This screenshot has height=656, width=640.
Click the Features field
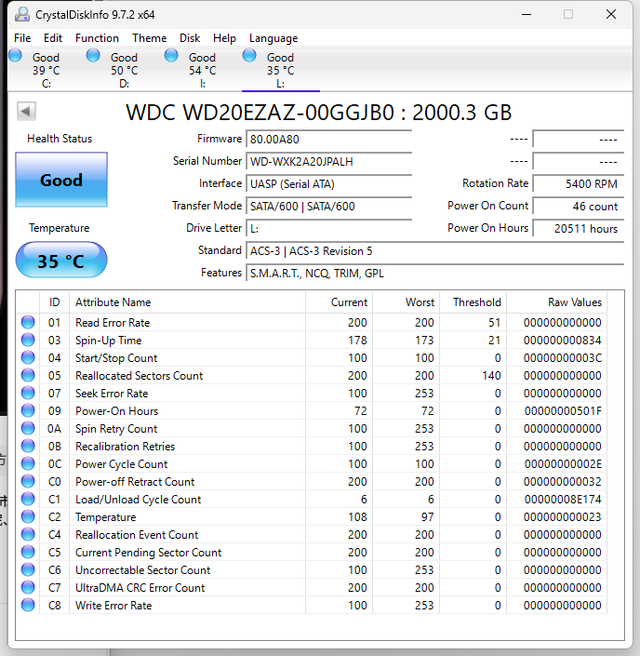point(435,273)
